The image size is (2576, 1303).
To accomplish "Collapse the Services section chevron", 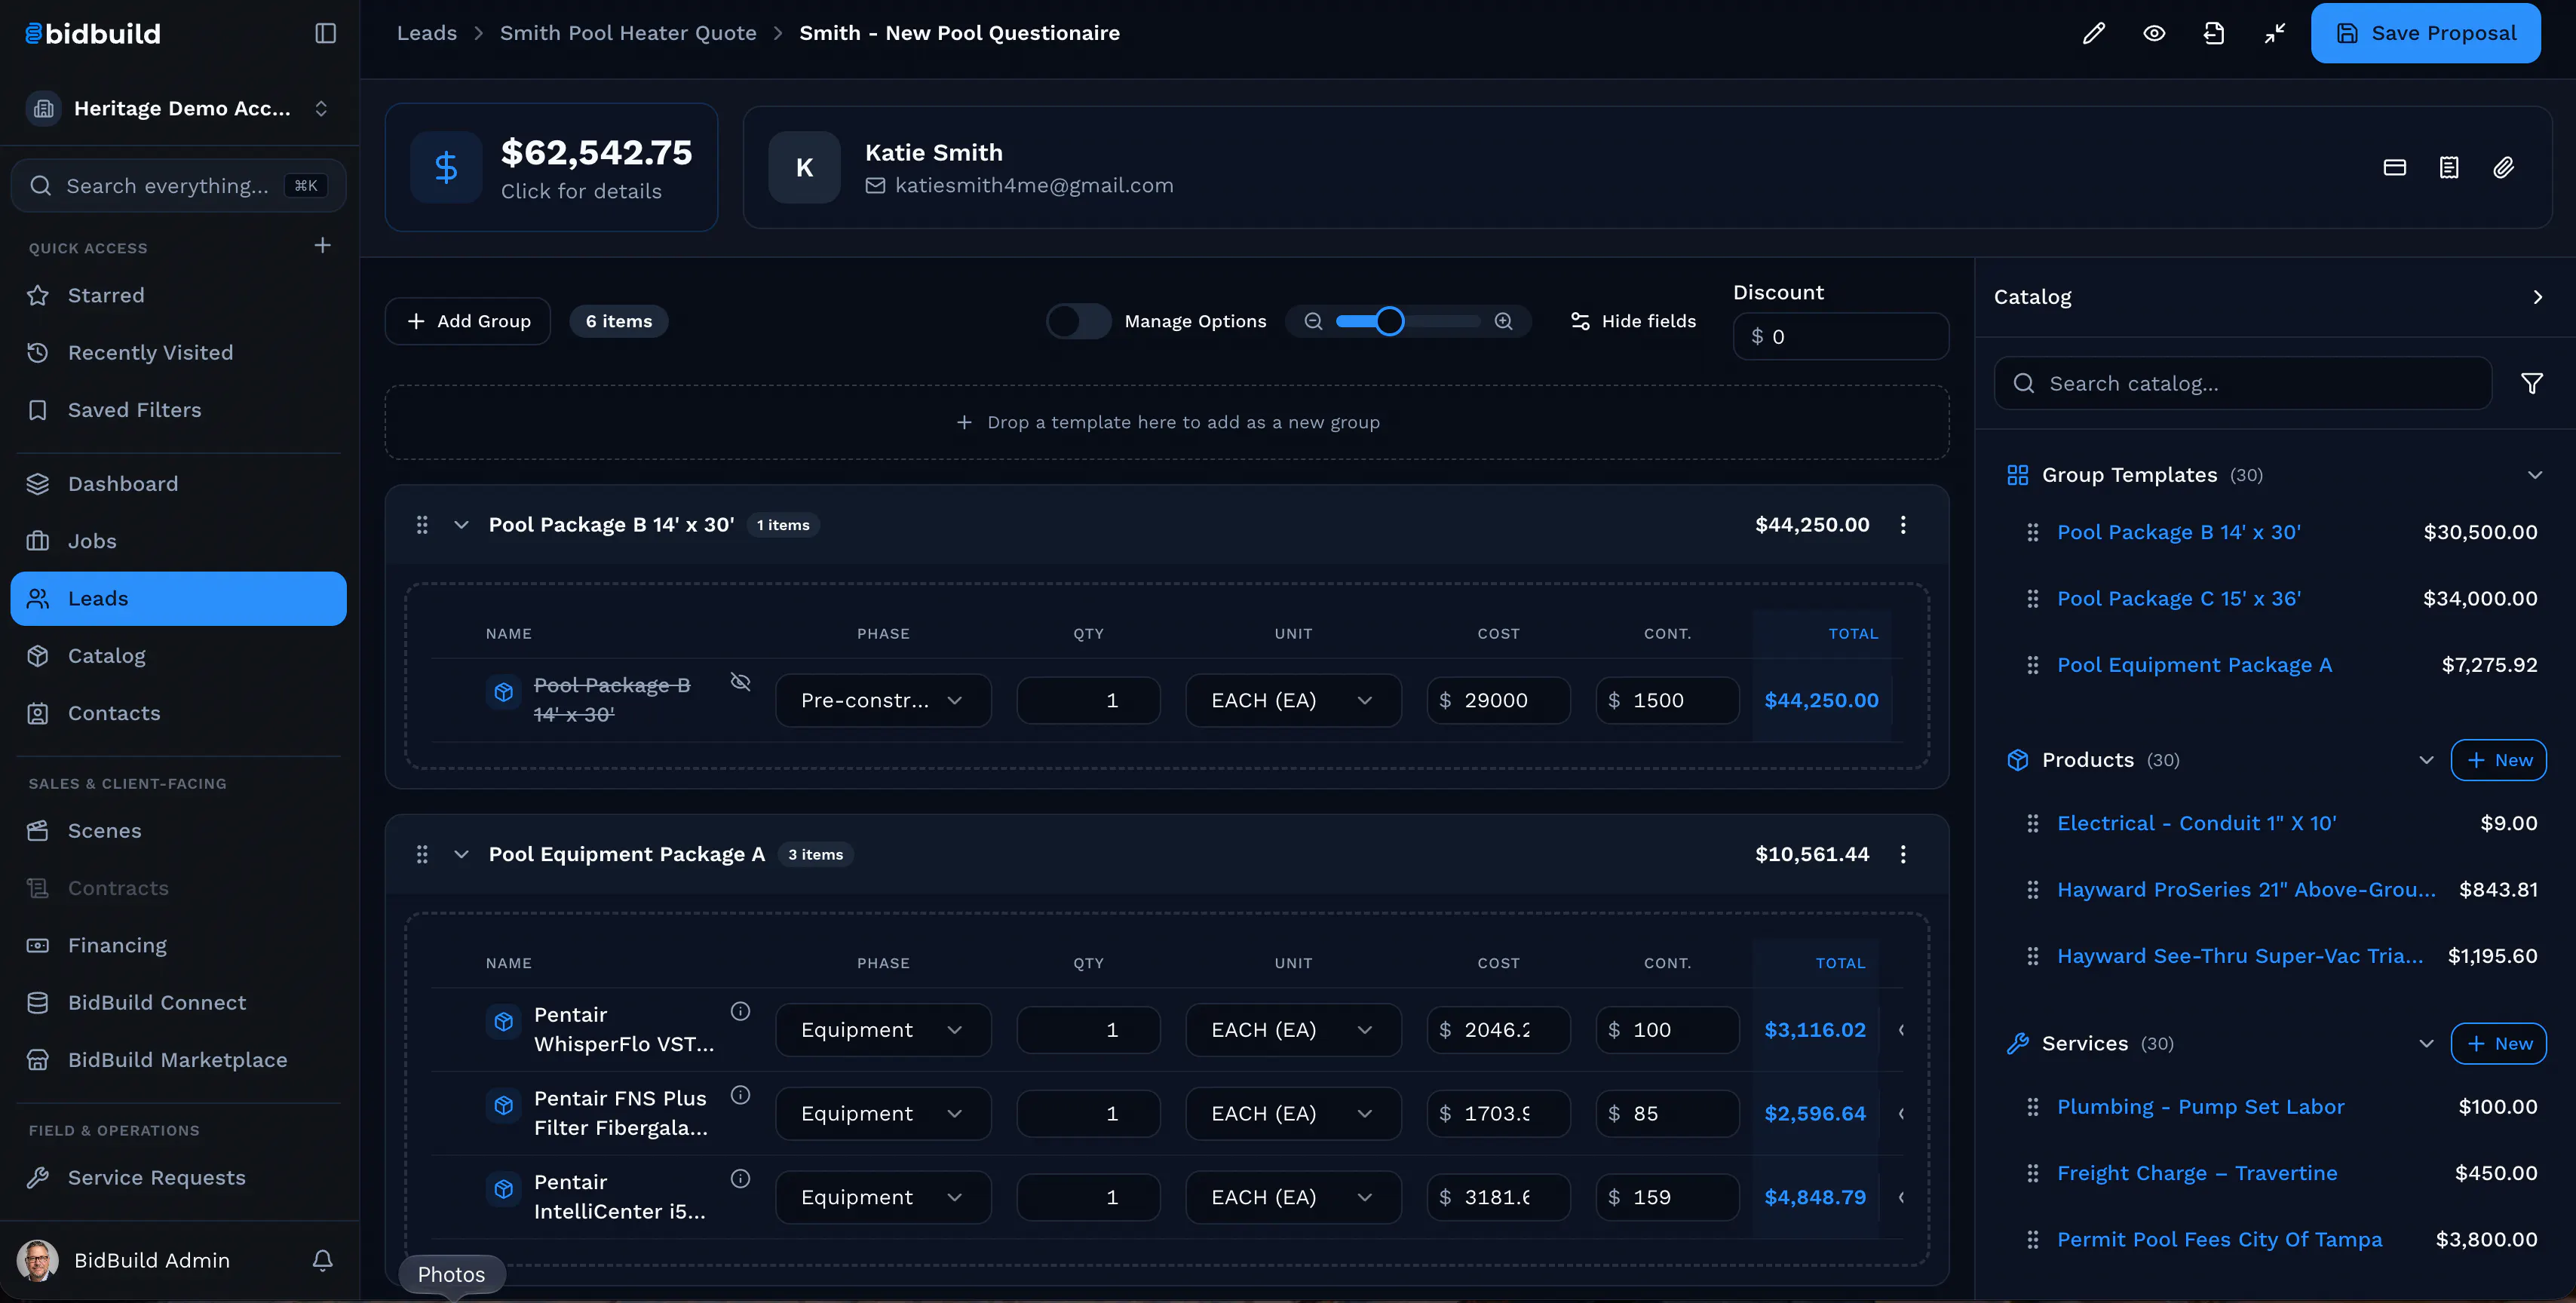I will 2426,1043.
